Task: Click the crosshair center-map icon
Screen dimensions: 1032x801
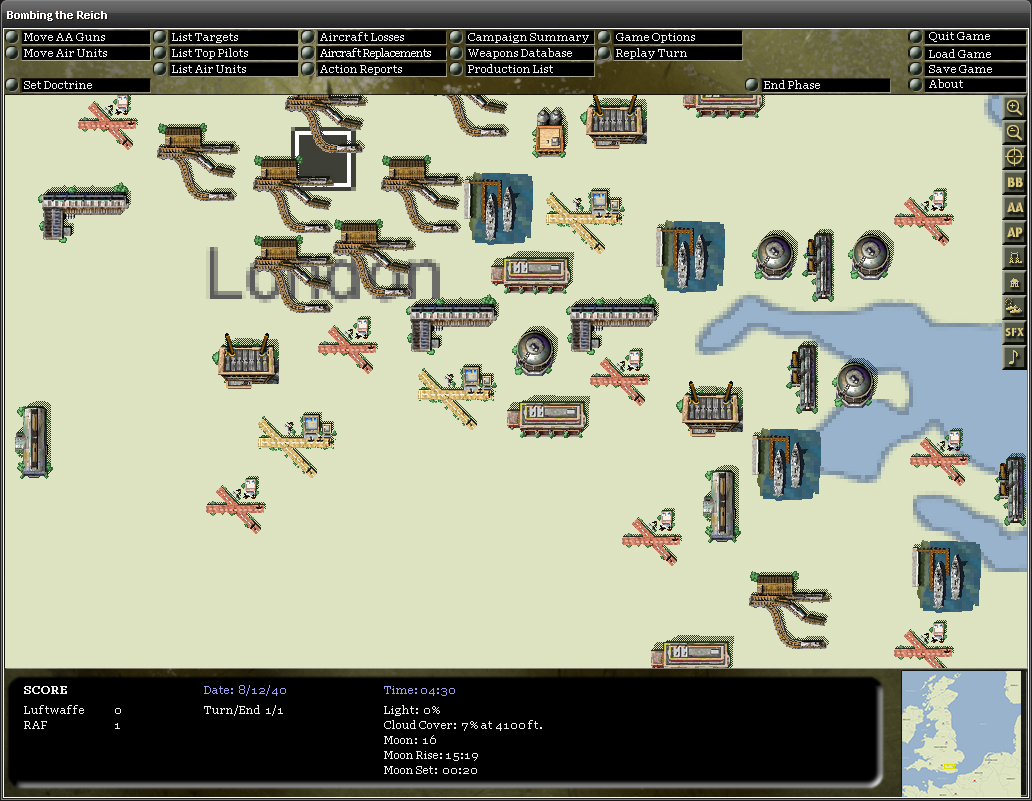Action: [x=1014, y=158]
